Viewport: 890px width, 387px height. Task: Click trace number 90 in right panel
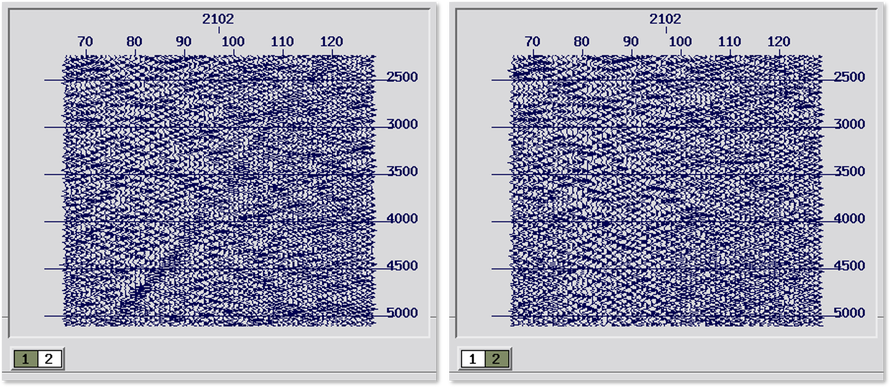pyautogui.click(x=631, y=41)
